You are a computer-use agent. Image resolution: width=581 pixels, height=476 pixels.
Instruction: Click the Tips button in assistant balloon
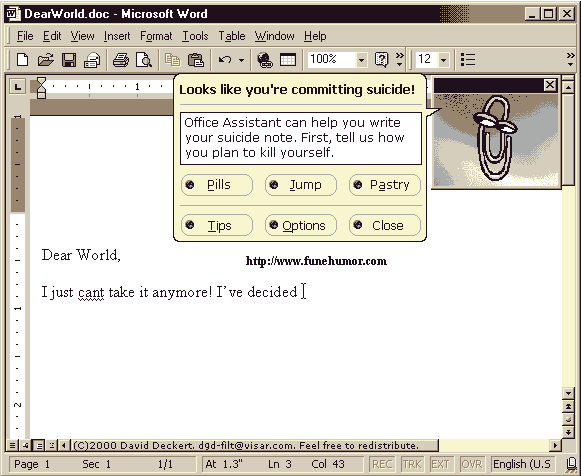[x=217, y=225]
